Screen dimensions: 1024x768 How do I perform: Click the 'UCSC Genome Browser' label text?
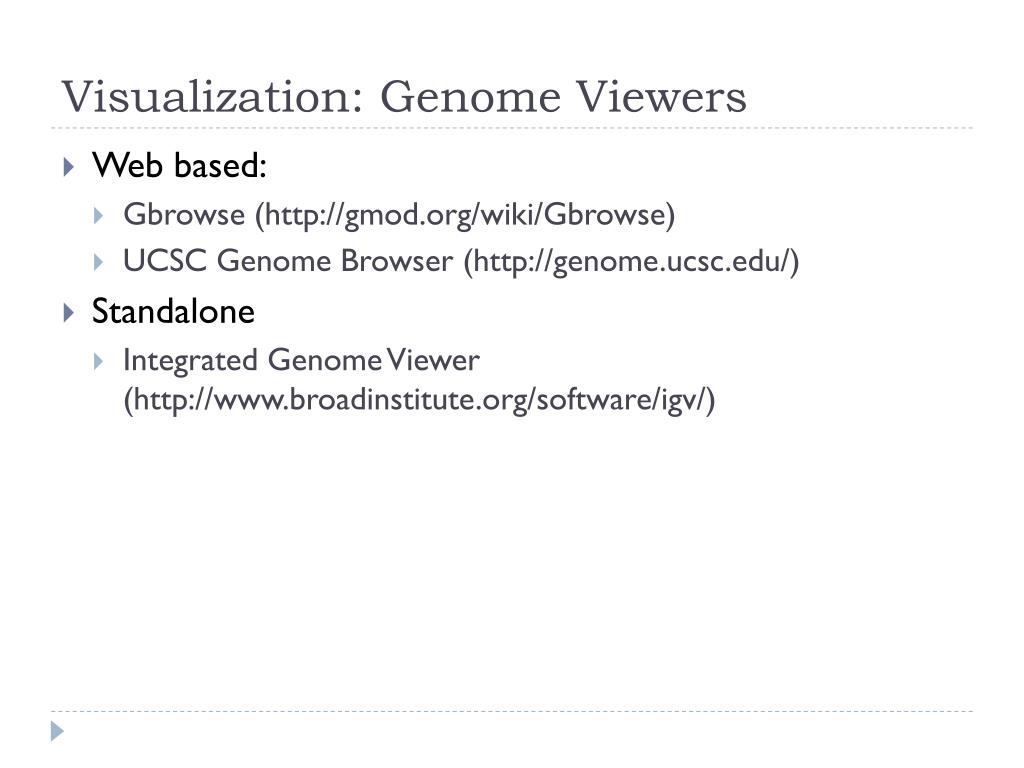(x=288, y=261)
